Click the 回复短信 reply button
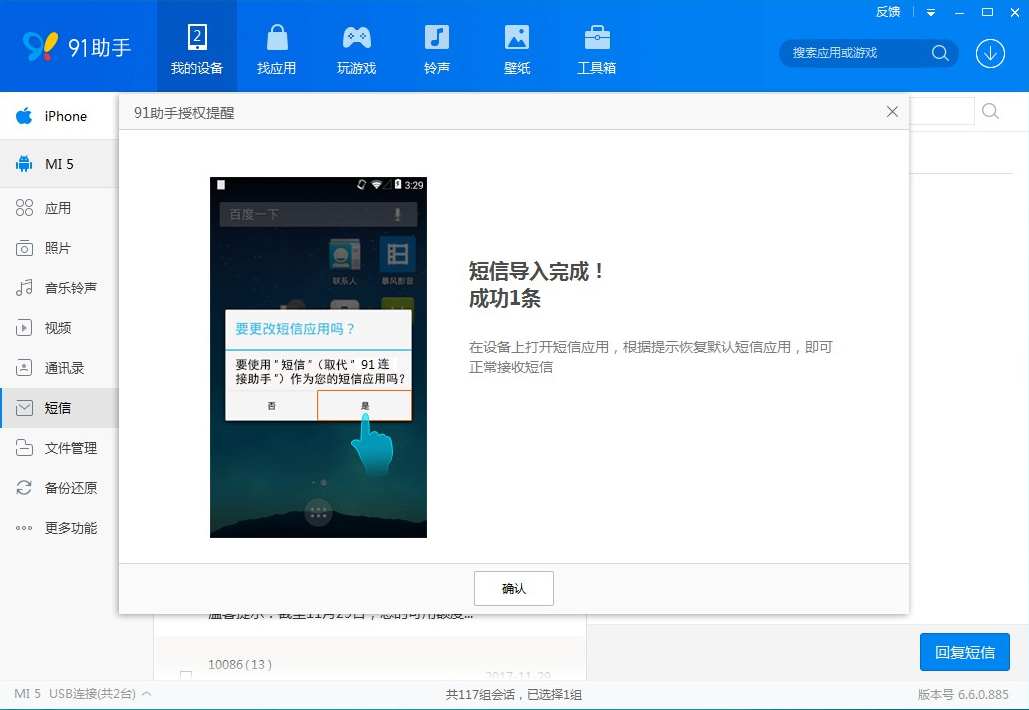Viewport: 1029px width, 710px height. pos(965,652)
